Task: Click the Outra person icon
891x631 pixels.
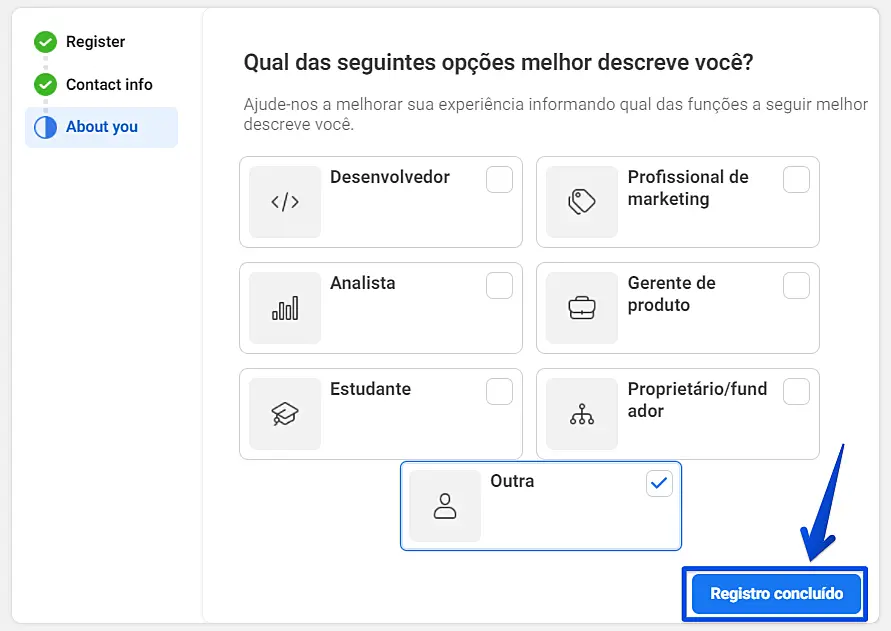Action: (x=445, y=506)
